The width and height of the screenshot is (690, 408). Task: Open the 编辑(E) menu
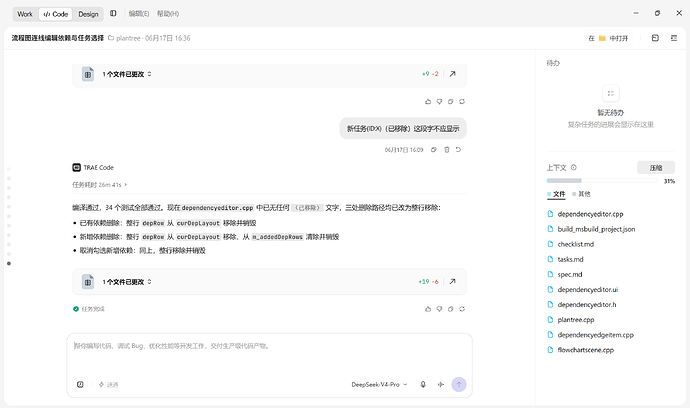click(139, 14)
